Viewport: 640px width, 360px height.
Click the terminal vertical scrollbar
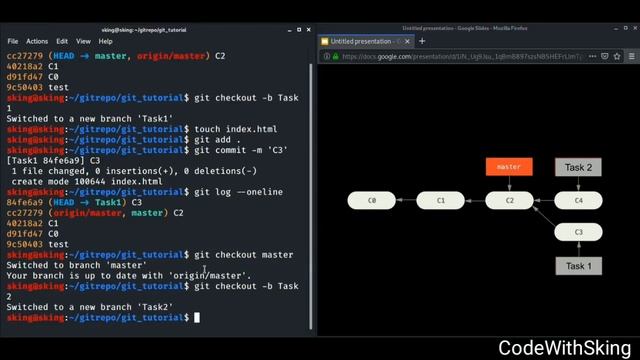311,196
